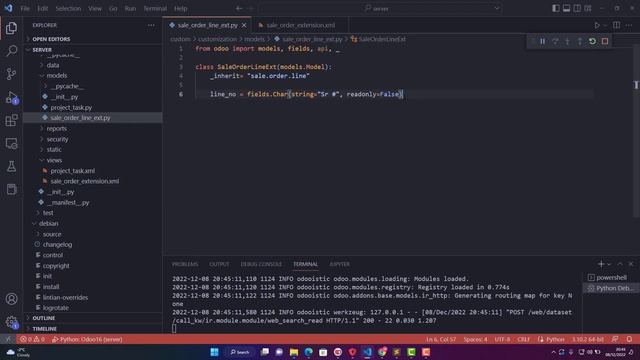Screen dimensions: 640x360
Task: Open File Explorer from taskbar
Action: [x=294, y=352]
